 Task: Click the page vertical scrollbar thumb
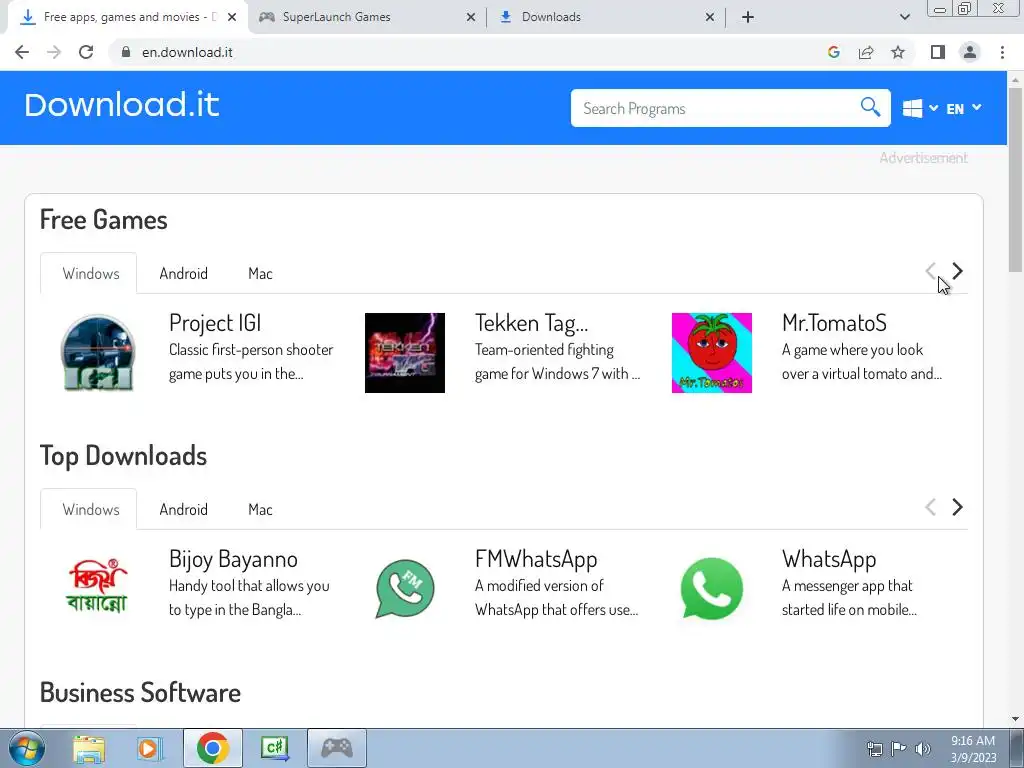tap(1015, 180)
